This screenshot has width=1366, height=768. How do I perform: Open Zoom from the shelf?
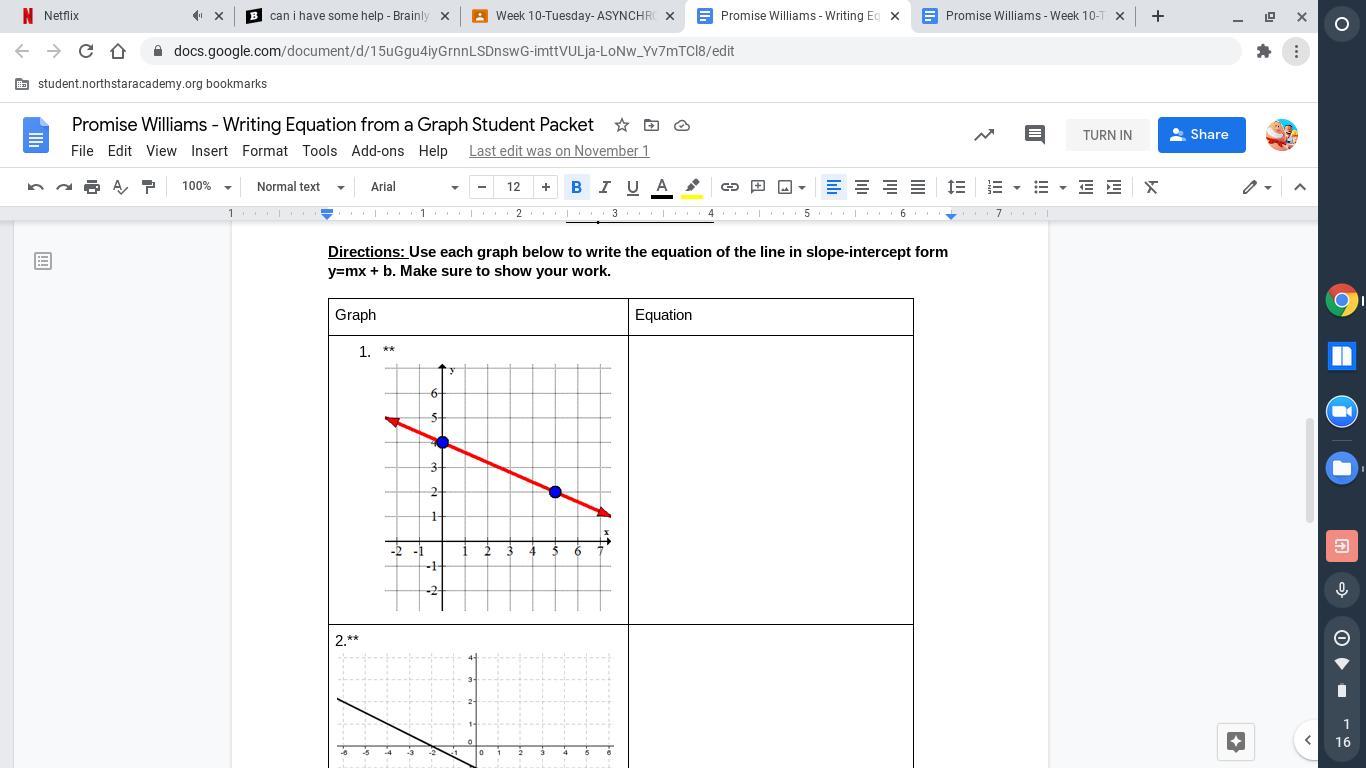click(x=1342, y=412)
